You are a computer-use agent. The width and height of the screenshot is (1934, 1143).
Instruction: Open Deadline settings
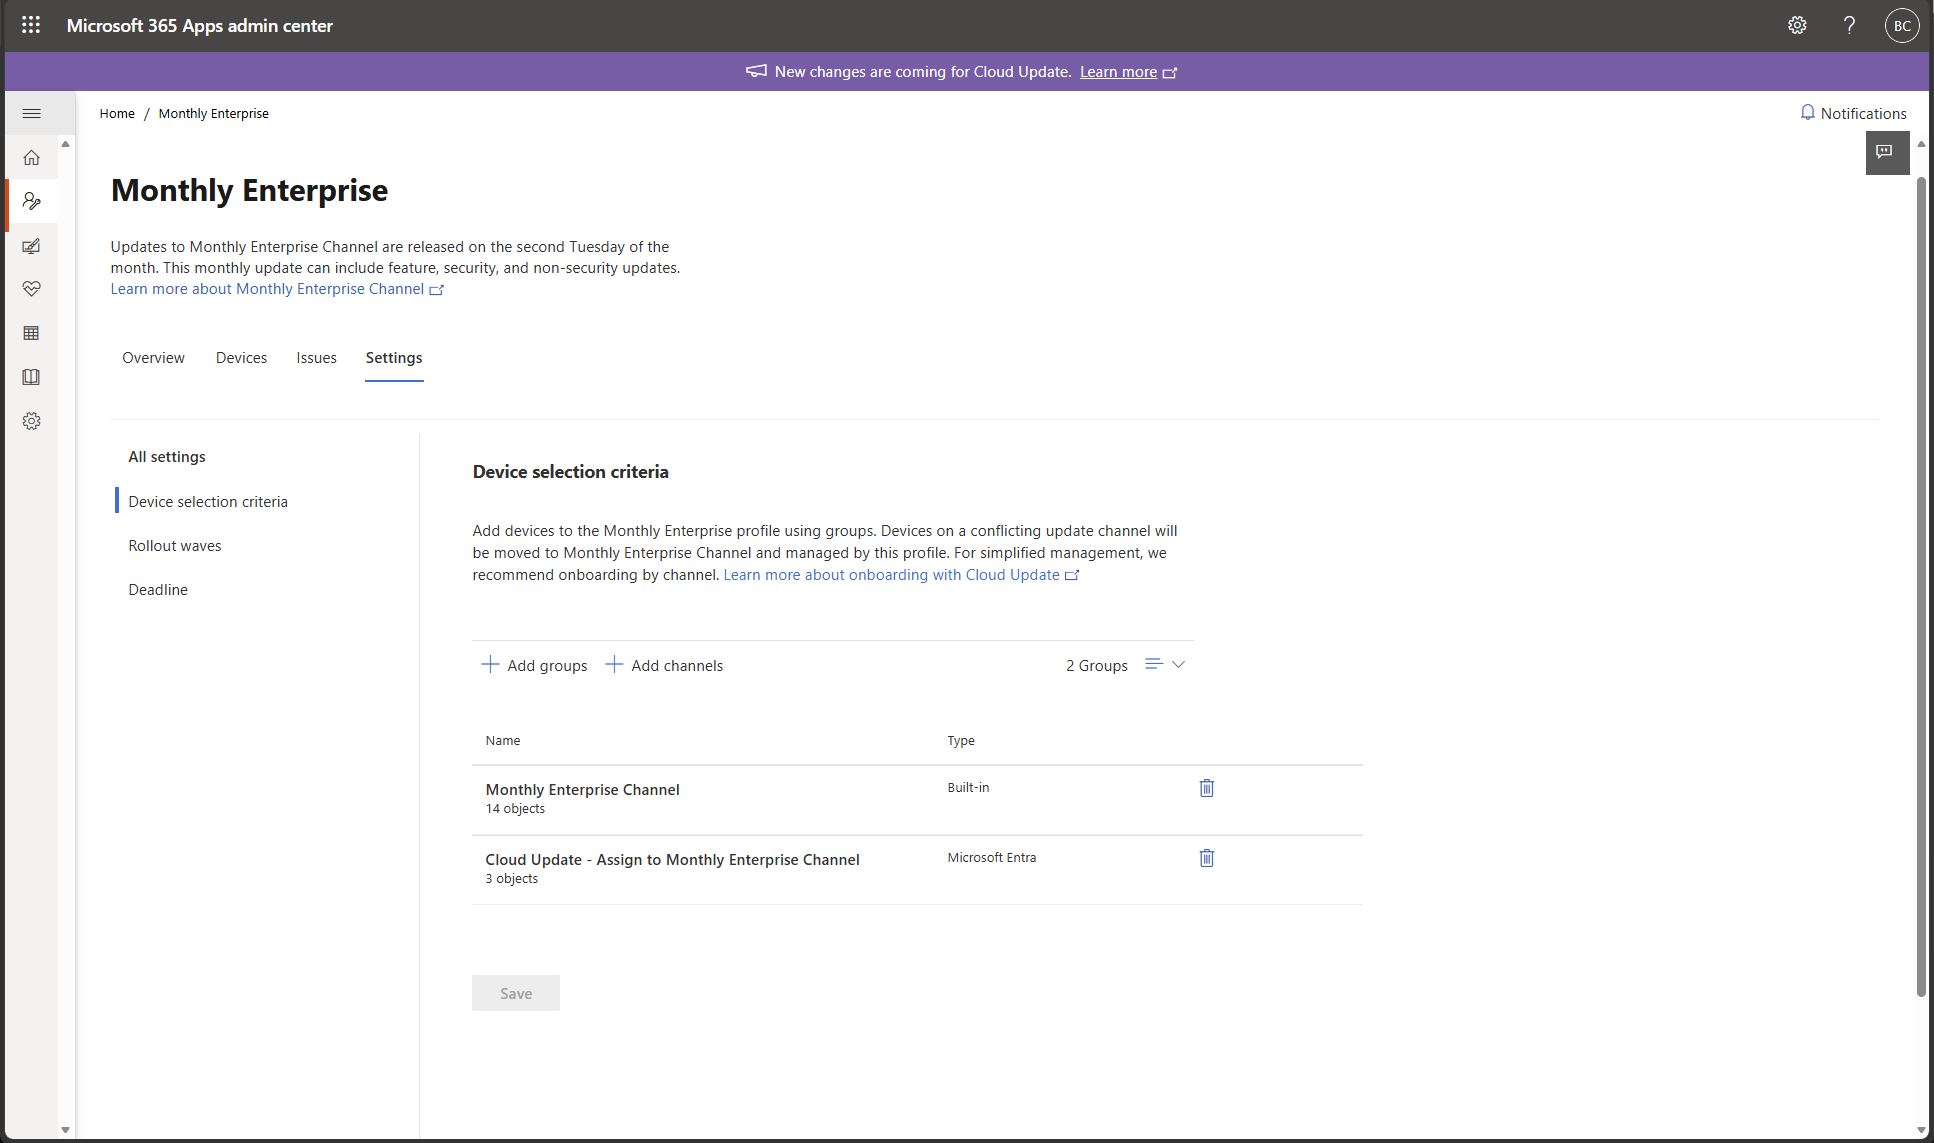tap(158, 590)
